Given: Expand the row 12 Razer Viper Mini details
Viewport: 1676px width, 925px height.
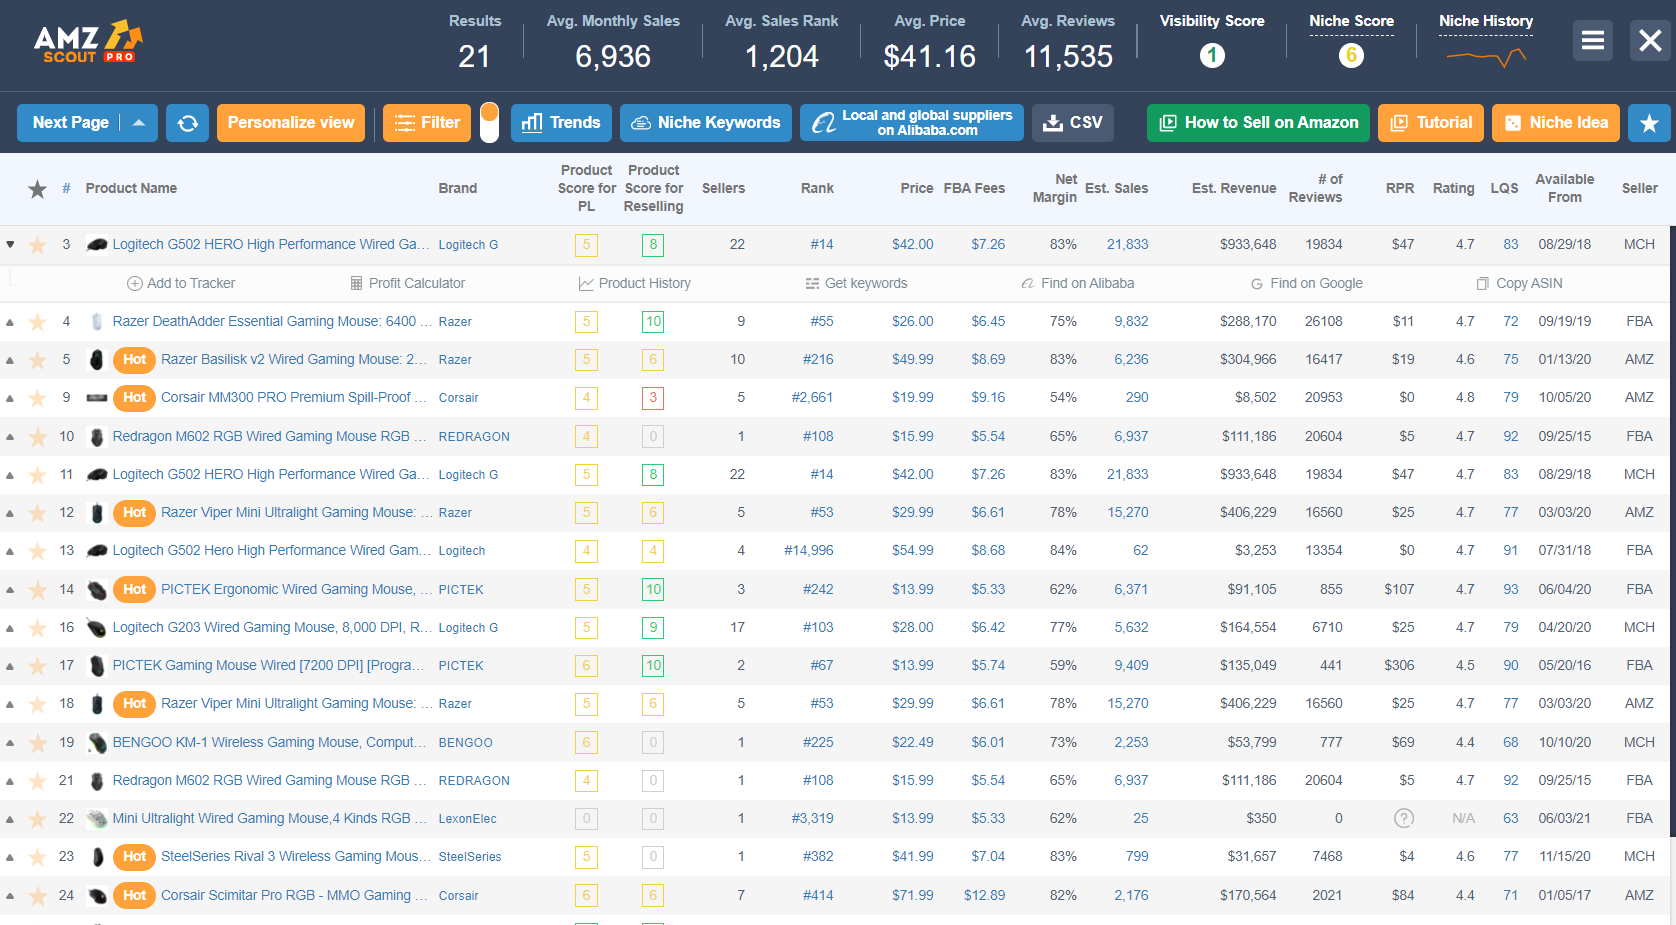Looking at the screenshot, I should pos(10,513).
